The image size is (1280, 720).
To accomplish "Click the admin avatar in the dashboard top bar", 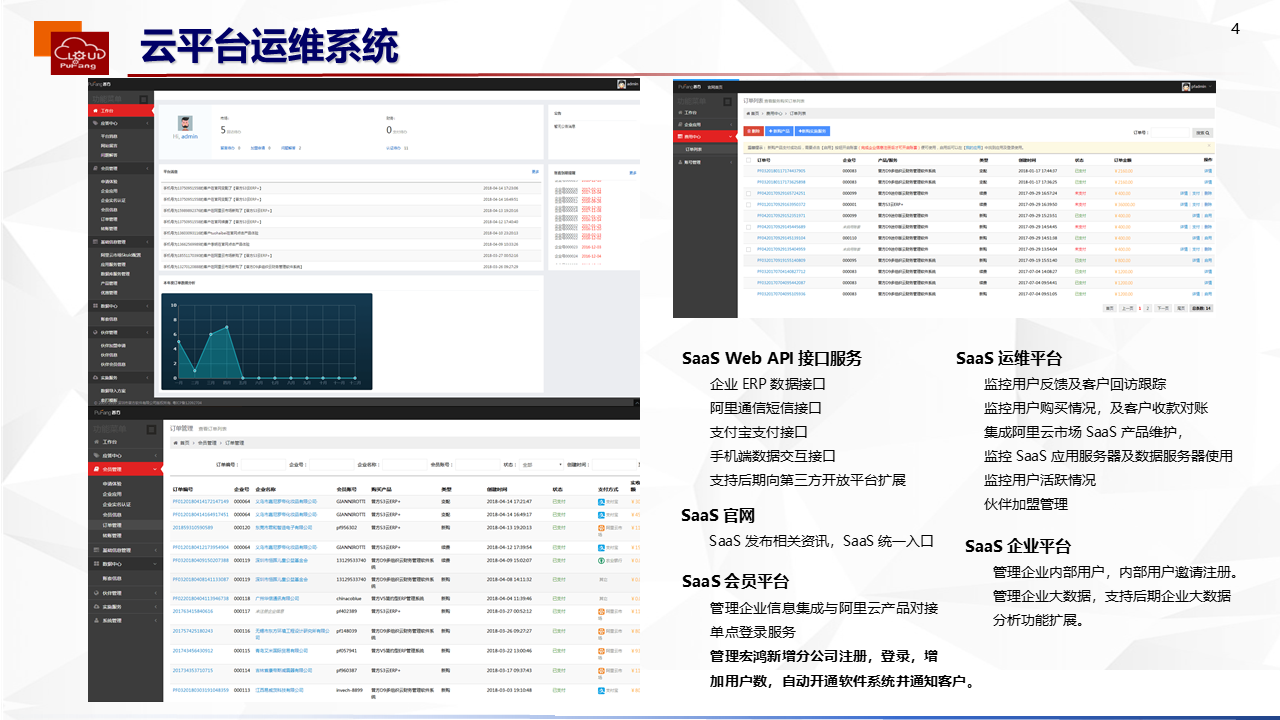I will coord(621,85).
